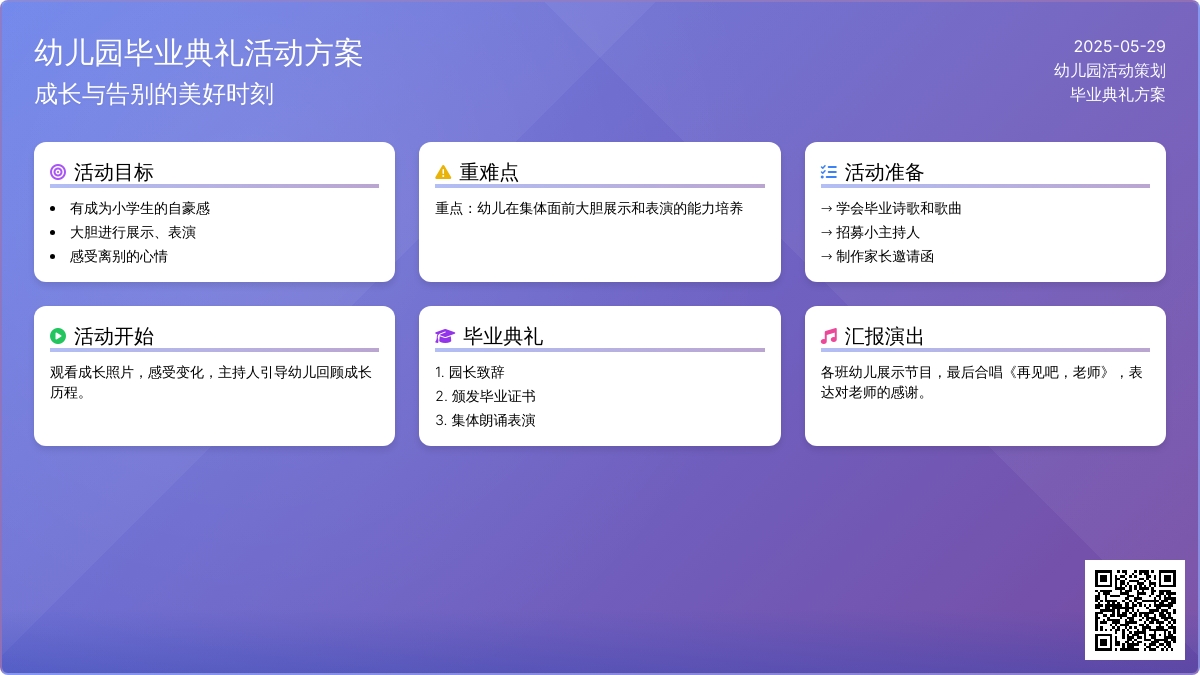1200x675 pixels.
Task: Click the card heading 重难点
Action: 489,172
